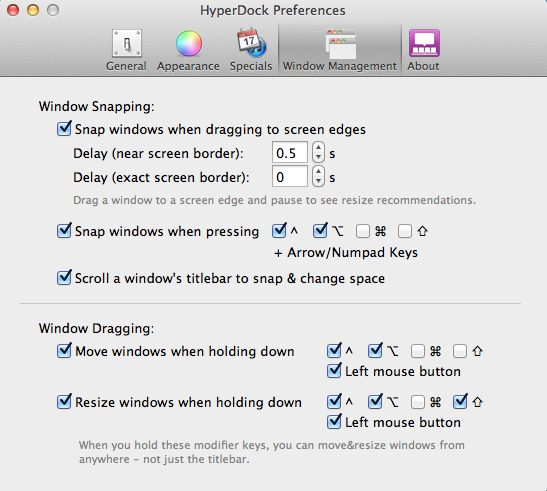
Task: Switch to the Appearance tab label
Action: click(188, 66)
